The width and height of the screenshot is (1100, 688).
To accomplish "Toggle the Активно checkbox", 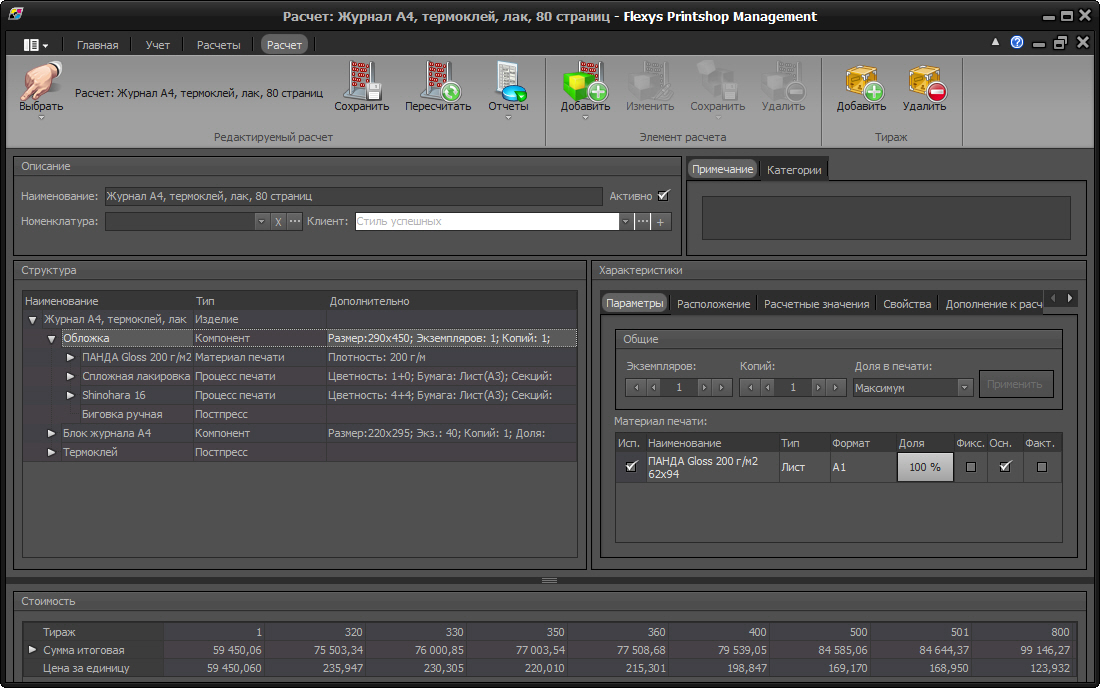I will [663, 196].
